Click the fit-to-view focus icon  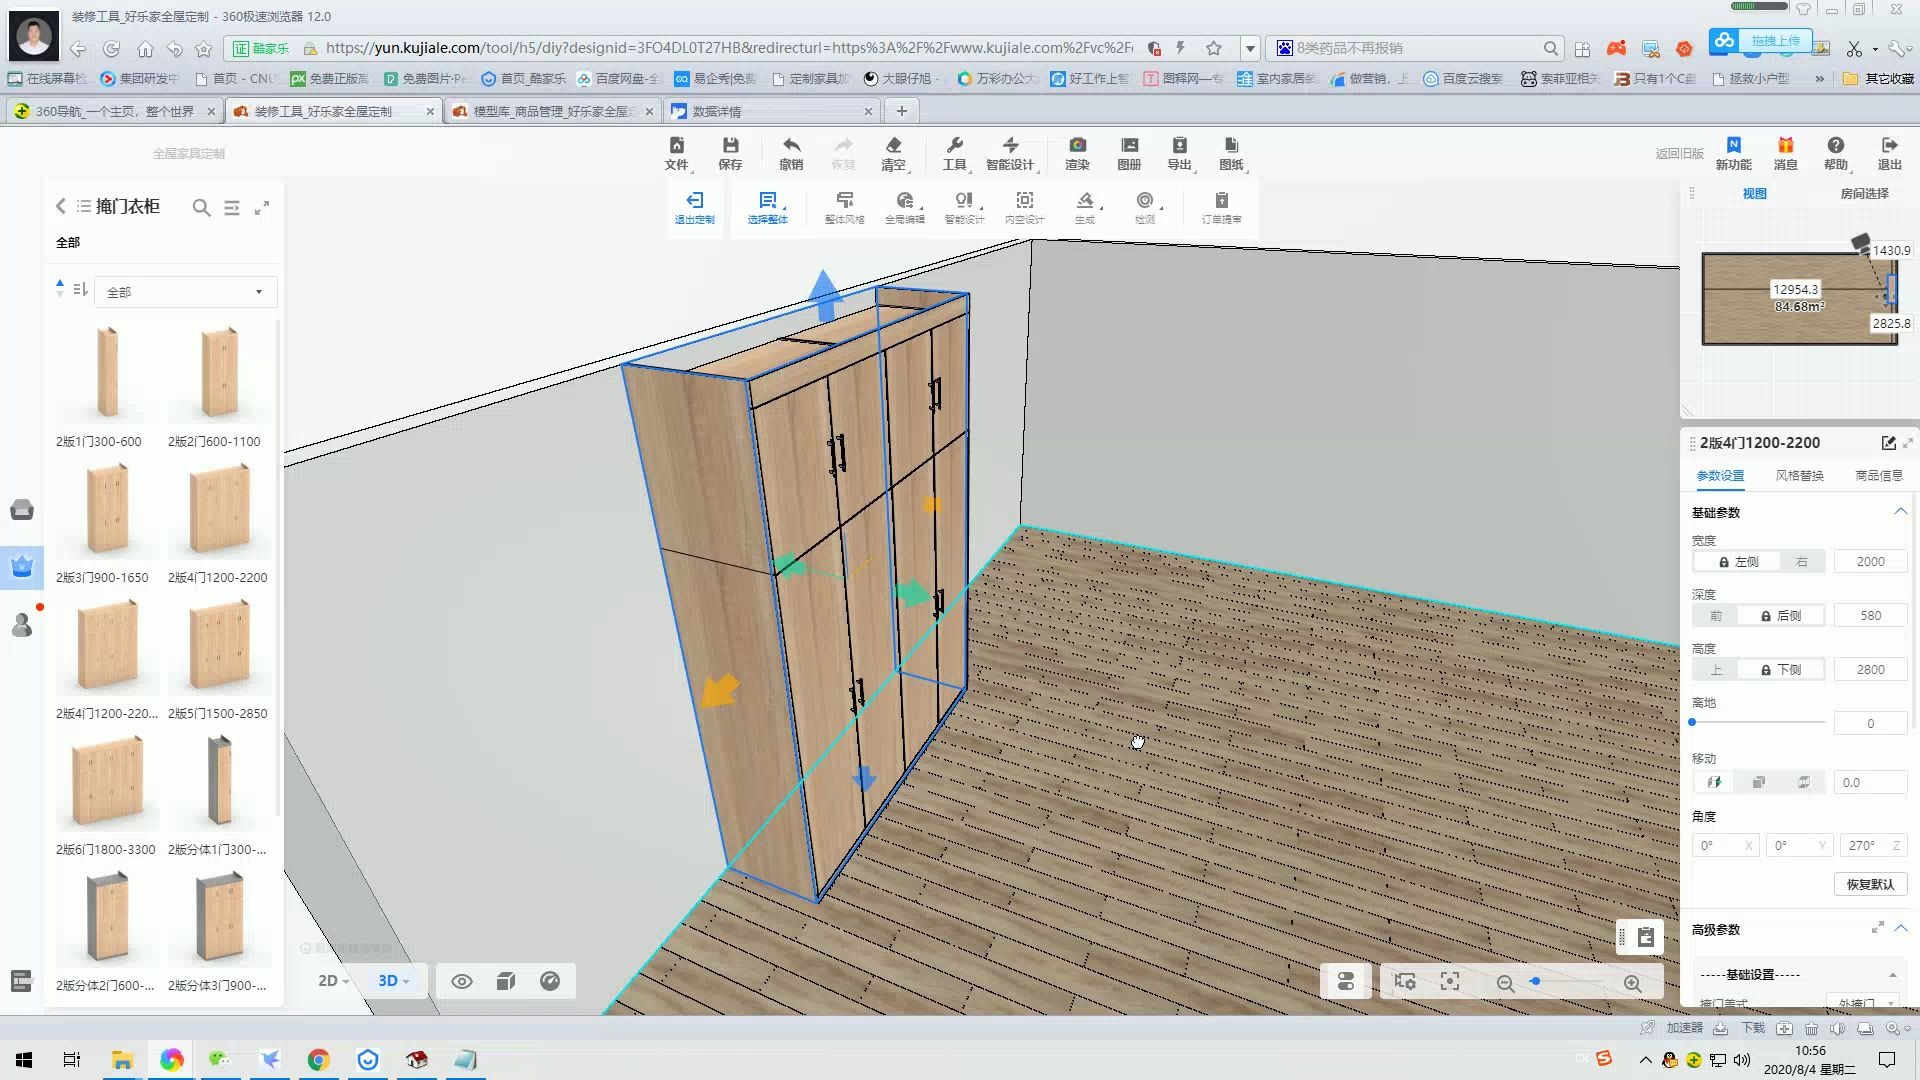tap(1450, 982)
